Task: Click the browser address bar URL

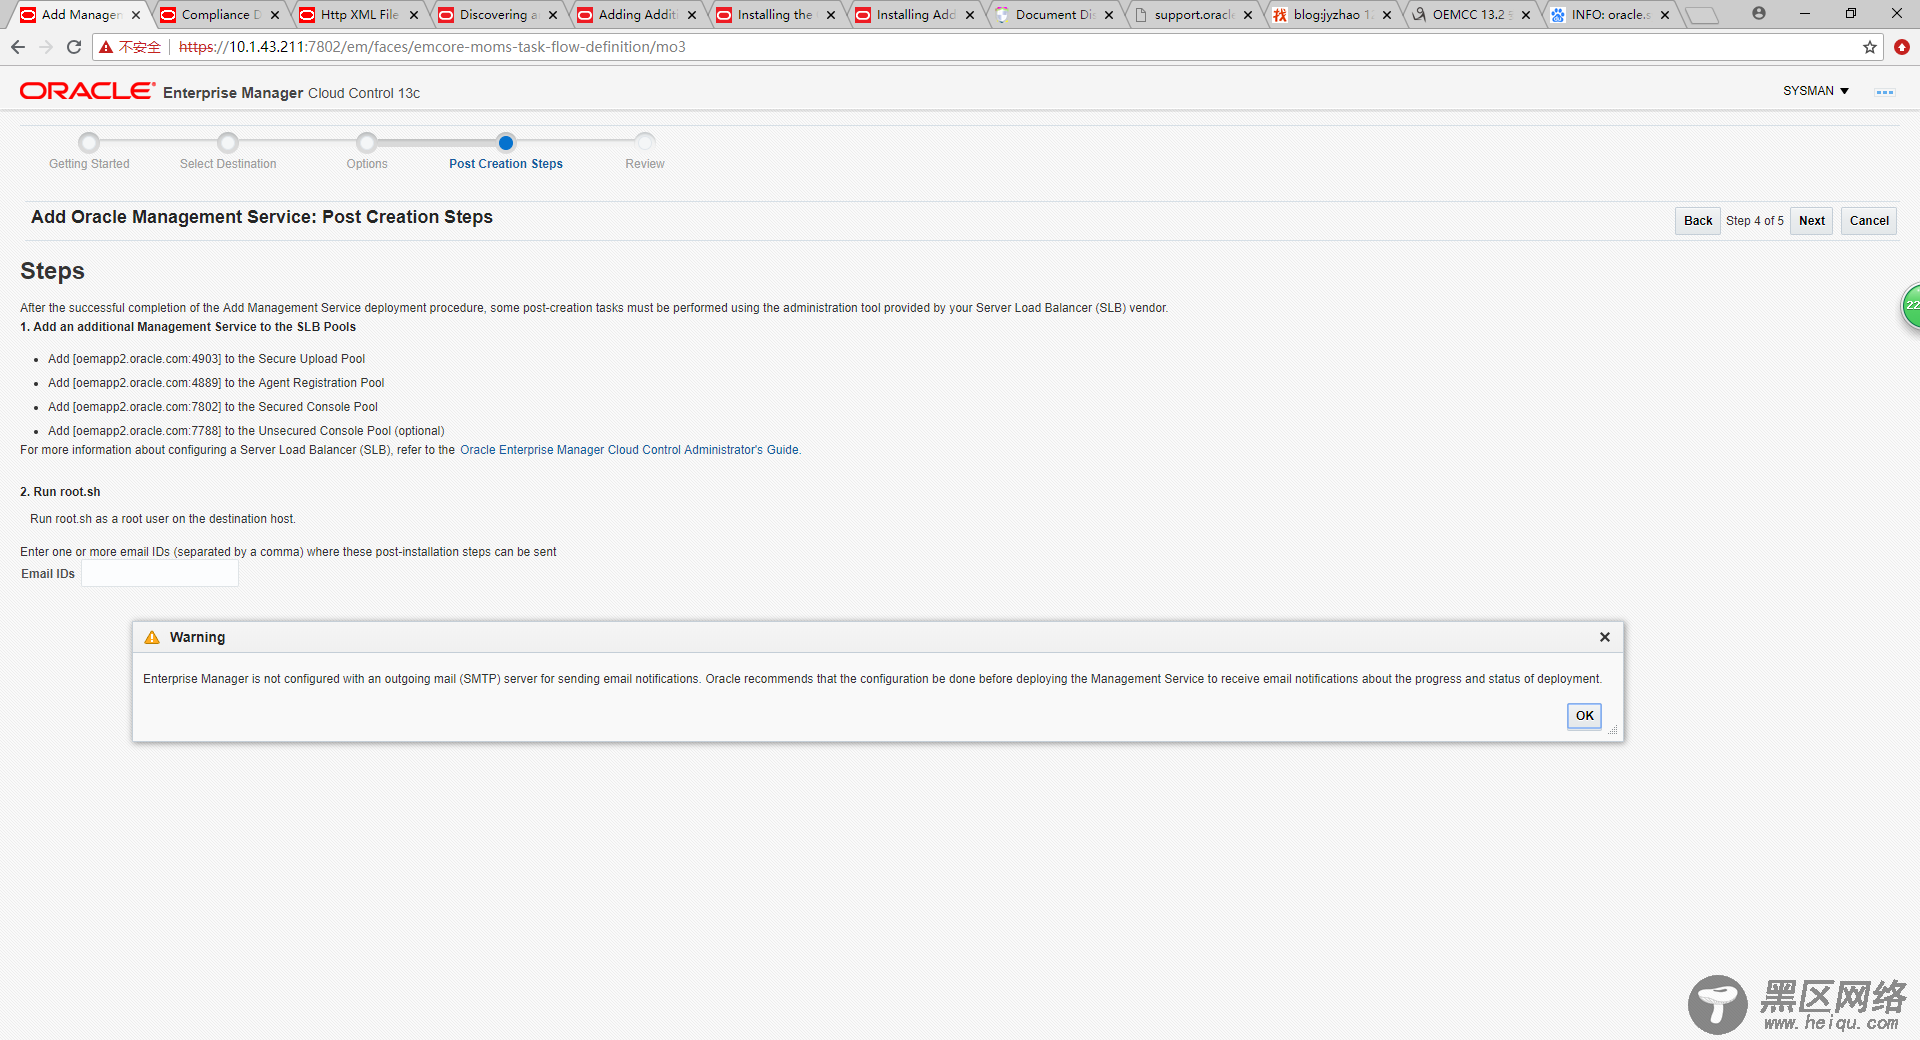Action: 432,47
